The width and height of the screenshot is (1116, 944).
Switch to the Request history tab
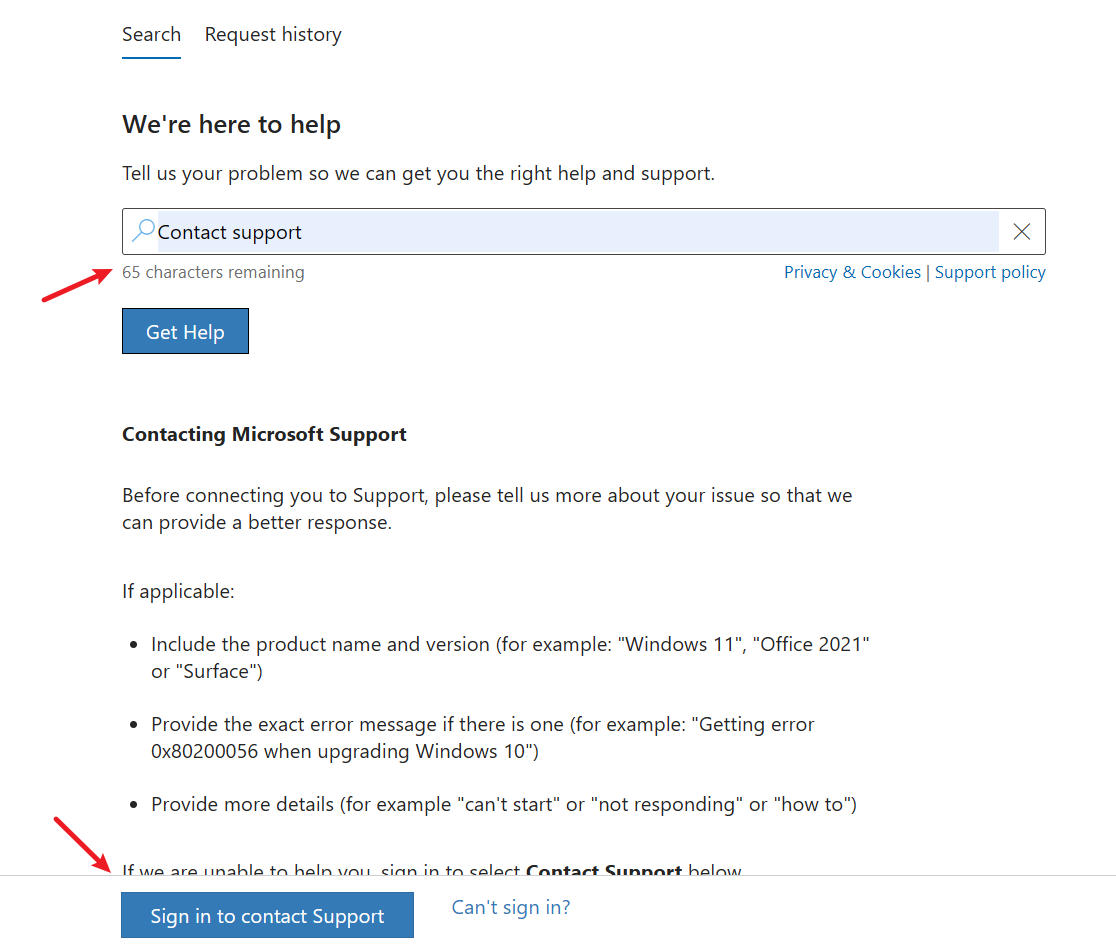[273, 34]
